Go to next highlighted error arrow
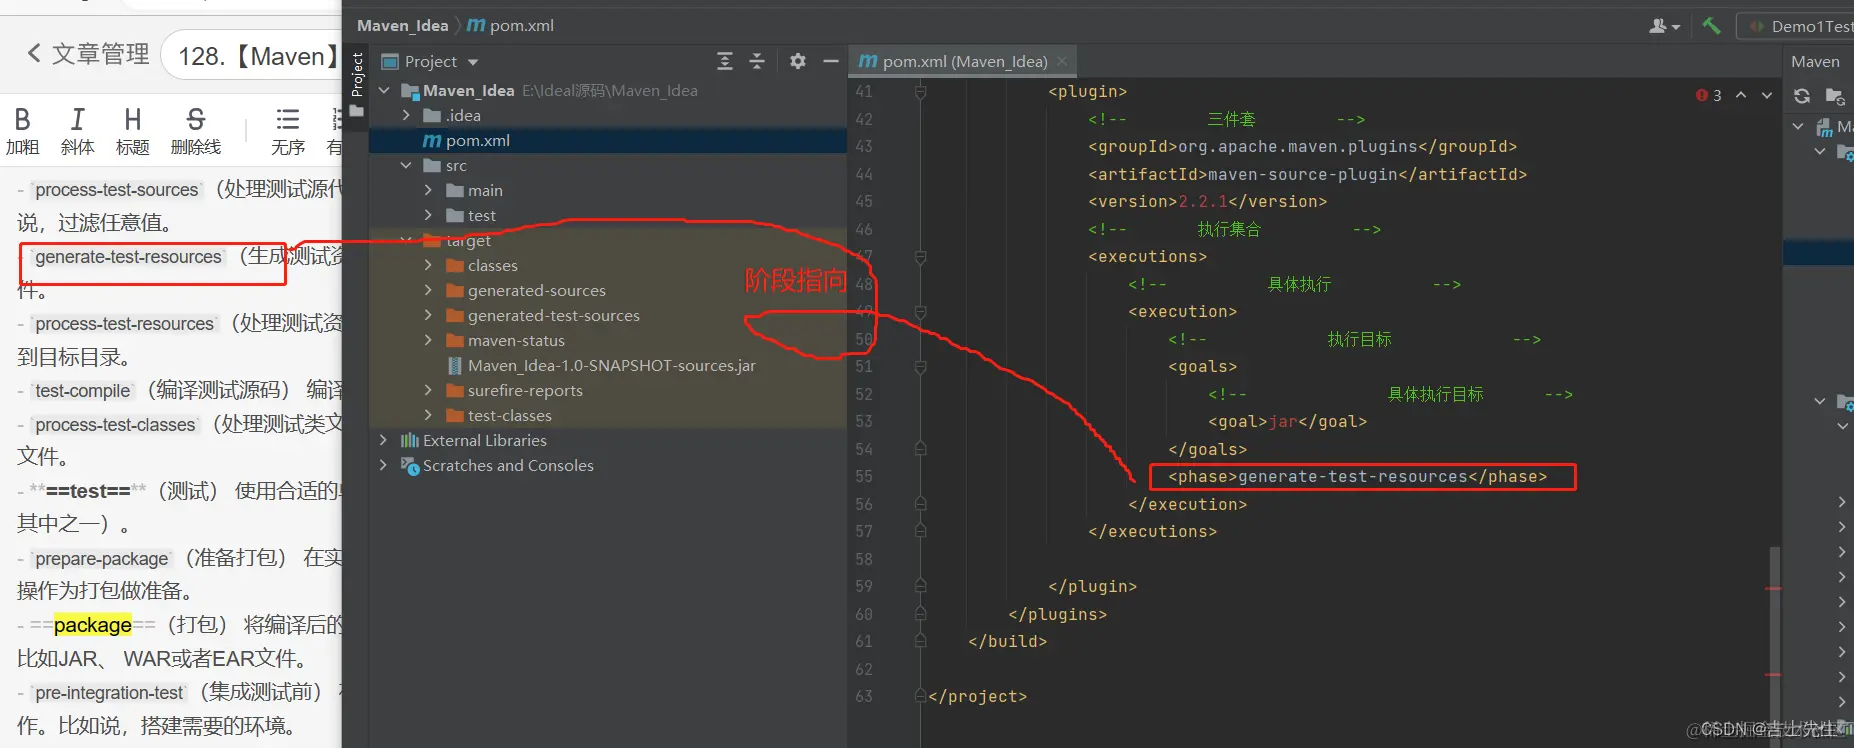 (x=1767, y=95)
